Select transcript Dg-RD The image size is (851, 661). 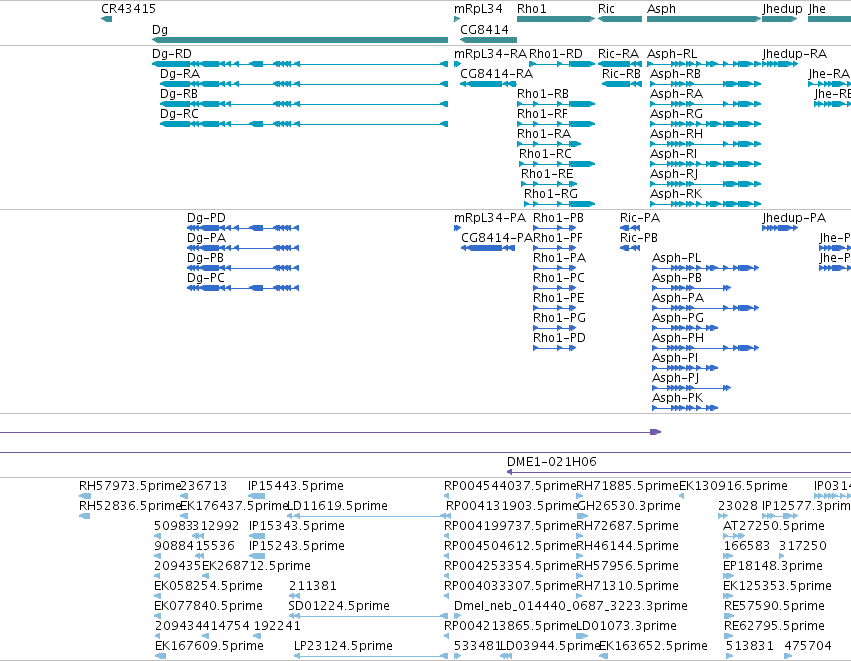tap(300, 64)
